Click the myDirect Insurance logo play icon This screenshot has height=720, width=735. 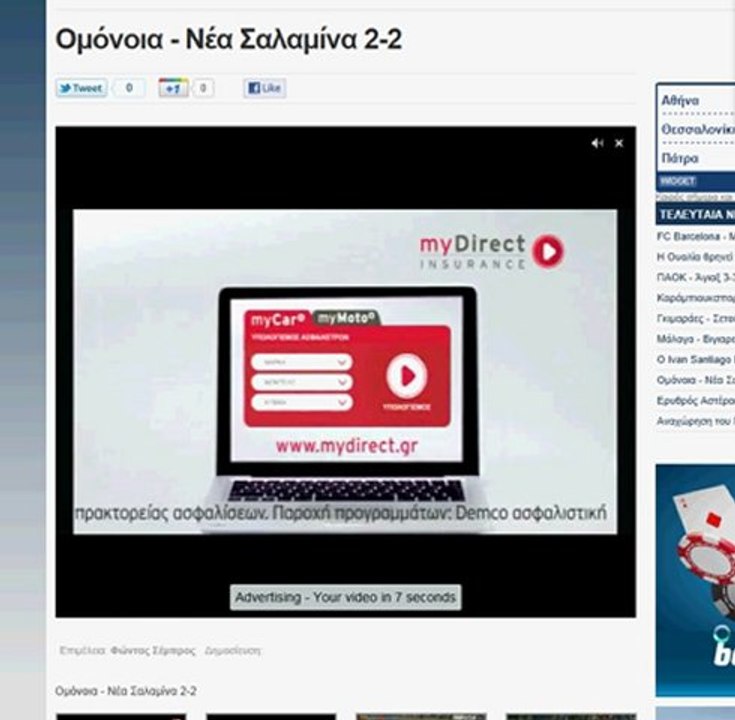[548, 251]
